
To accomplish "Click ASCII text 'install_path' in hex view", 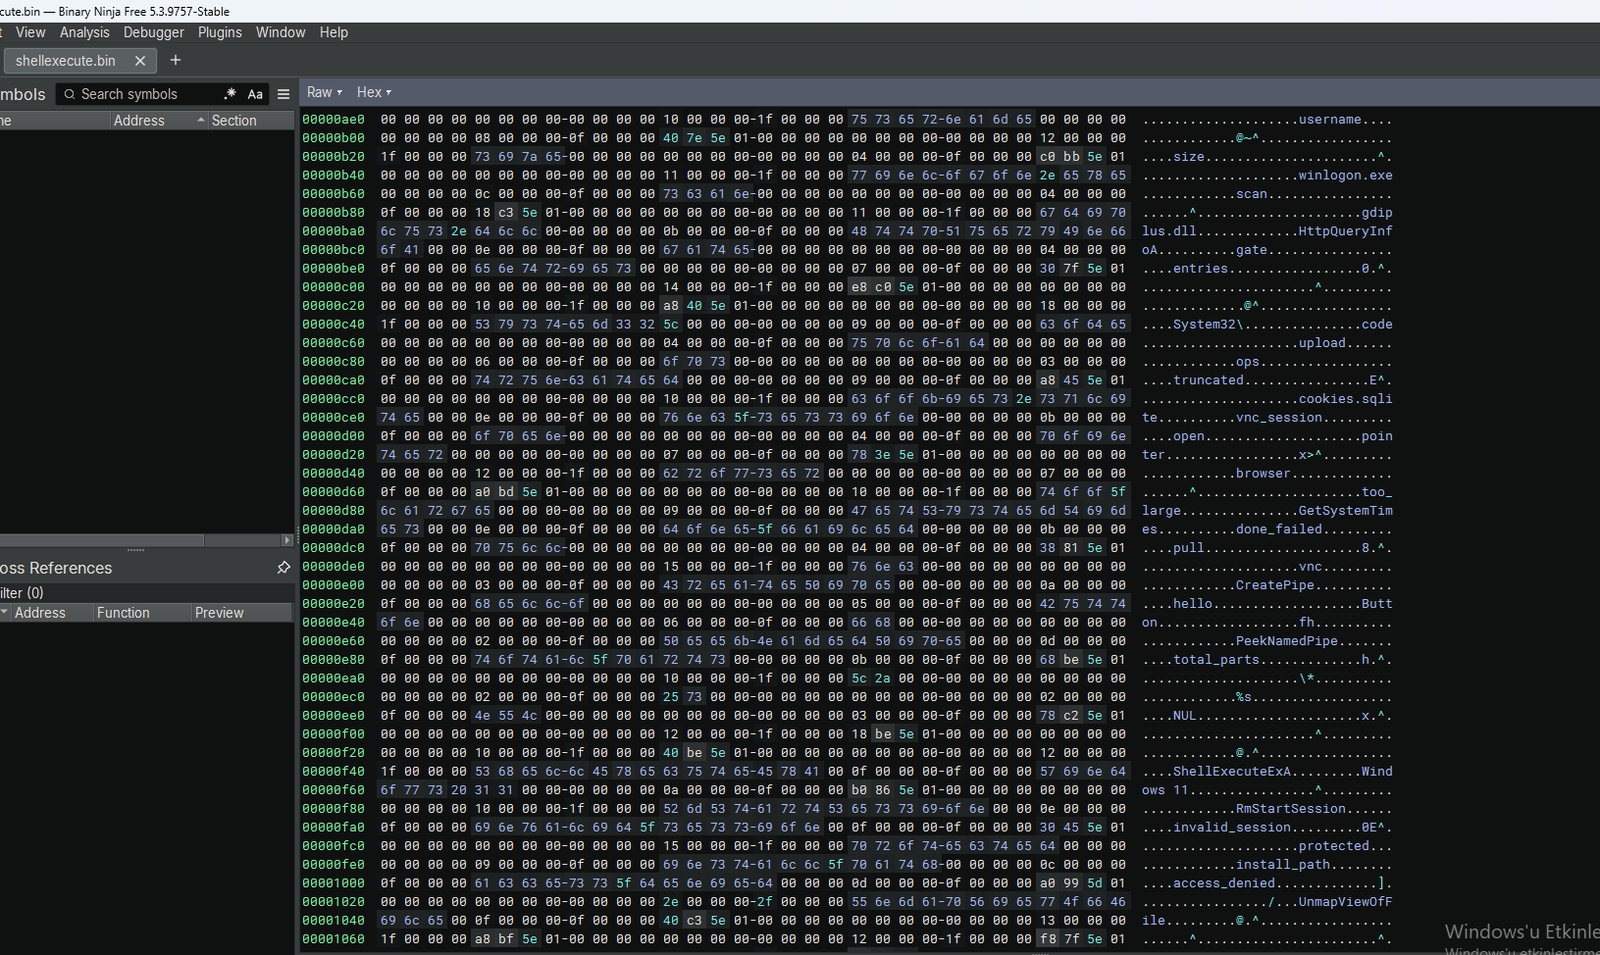I will [1283, 864].
